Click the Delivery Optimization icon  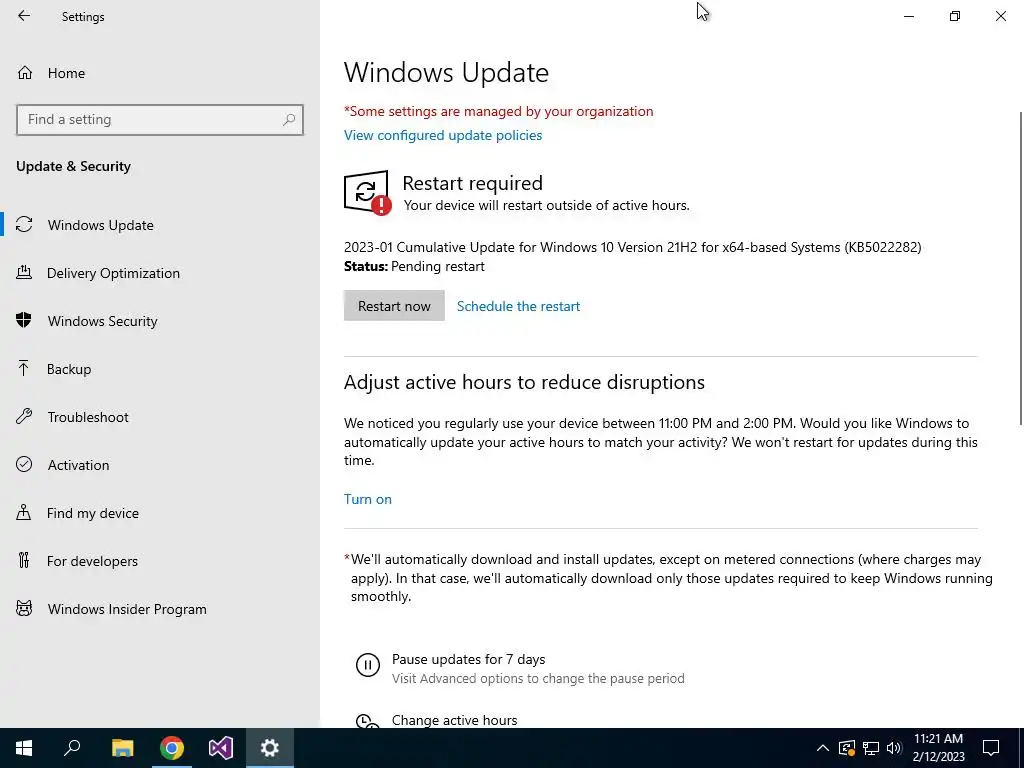click(24, 272)
